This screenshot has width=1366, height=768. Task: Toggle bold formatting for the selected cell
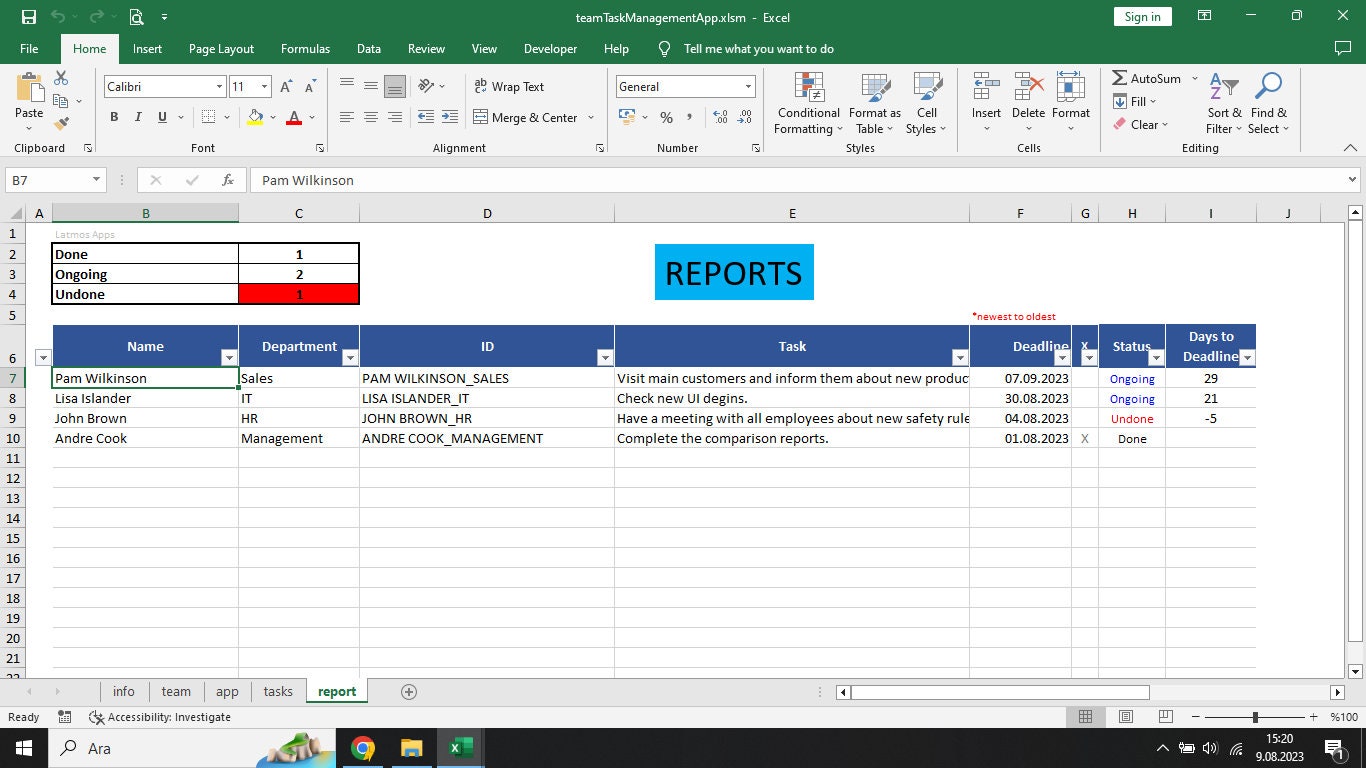(x=114, y=117)
